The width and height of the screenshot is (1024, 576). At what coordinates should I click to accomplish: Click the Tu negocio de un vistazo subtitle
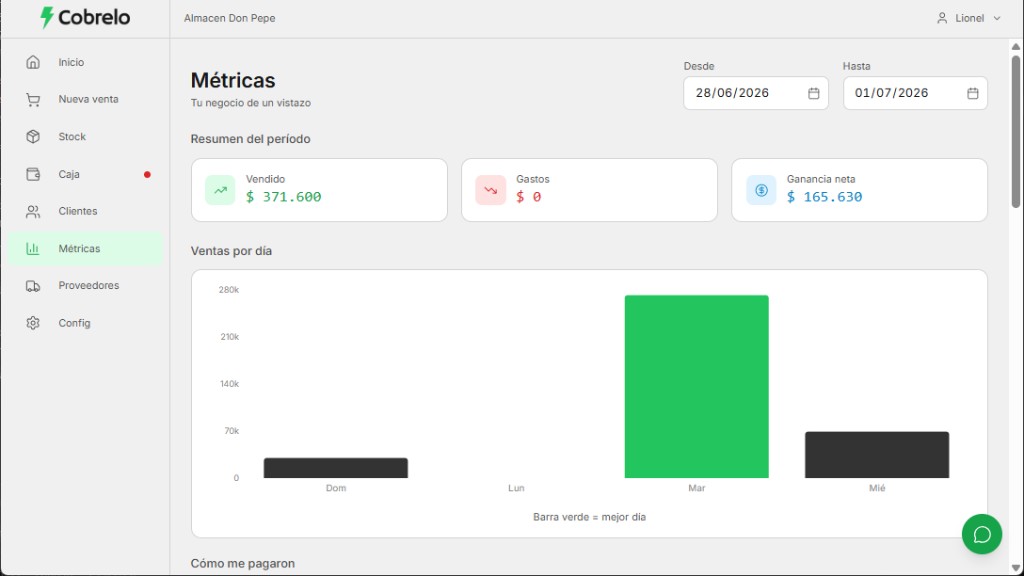click(x=251, y=103)
